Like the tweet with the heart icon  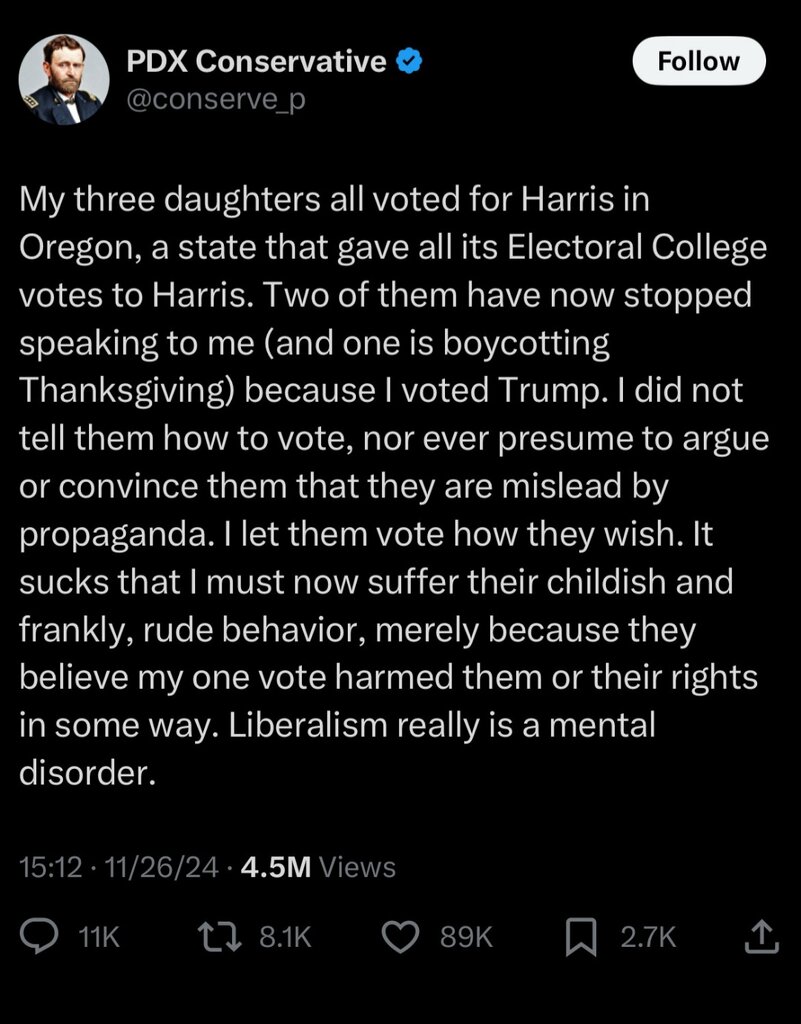402,936
